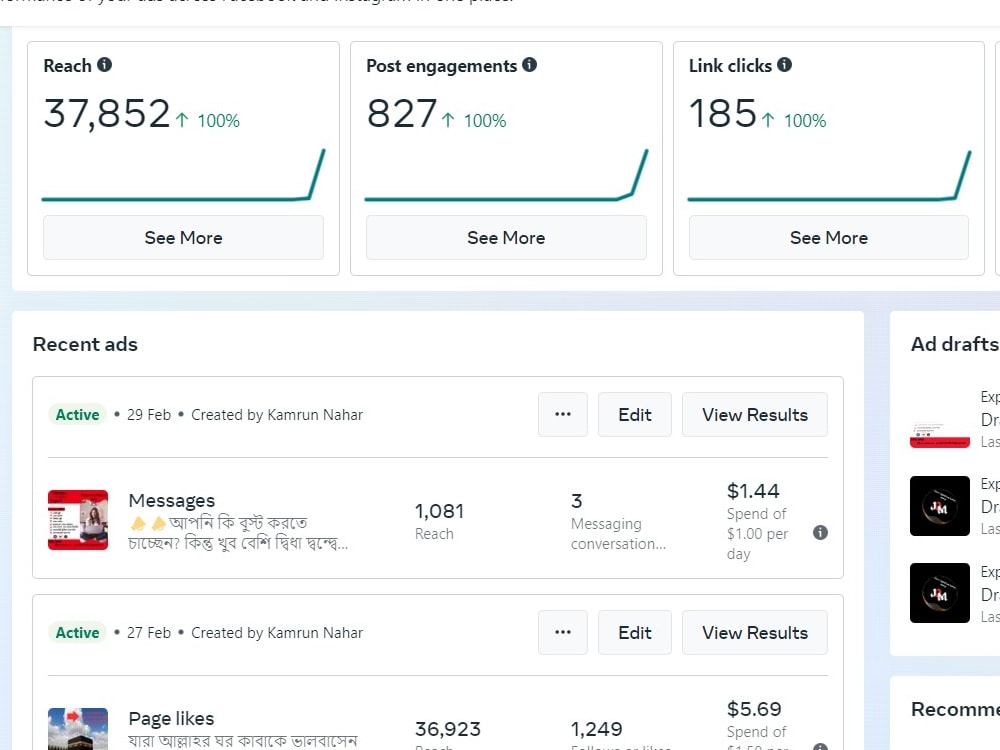1000x750 pixels.
Task: Open the Reach metric info tooltip icon
Action: 107,65
